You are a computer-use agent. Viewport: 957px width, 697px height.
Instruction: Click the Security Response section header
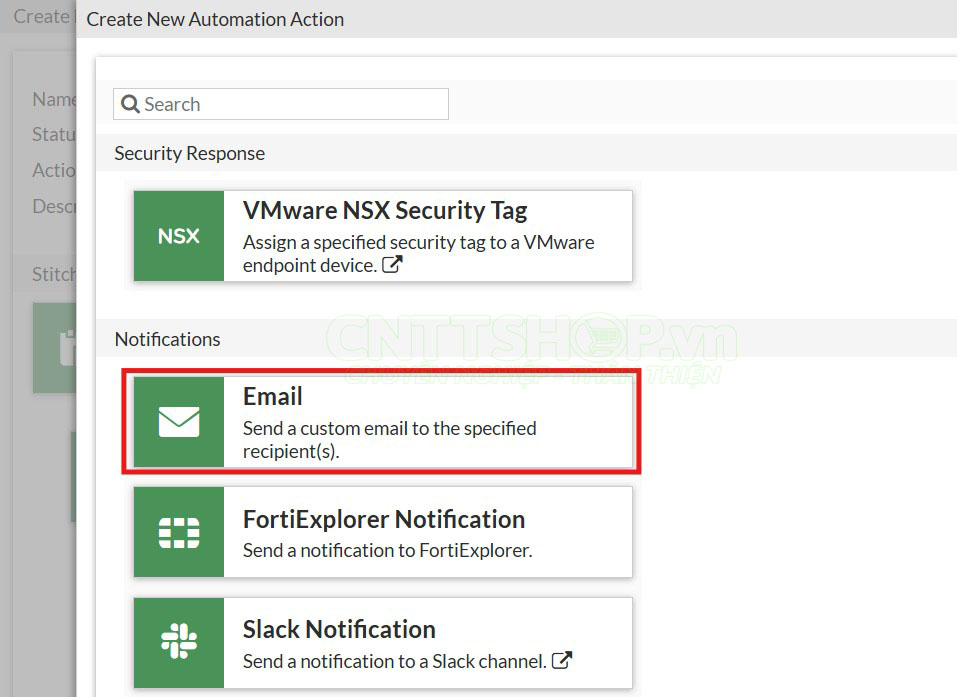(190, 153)
